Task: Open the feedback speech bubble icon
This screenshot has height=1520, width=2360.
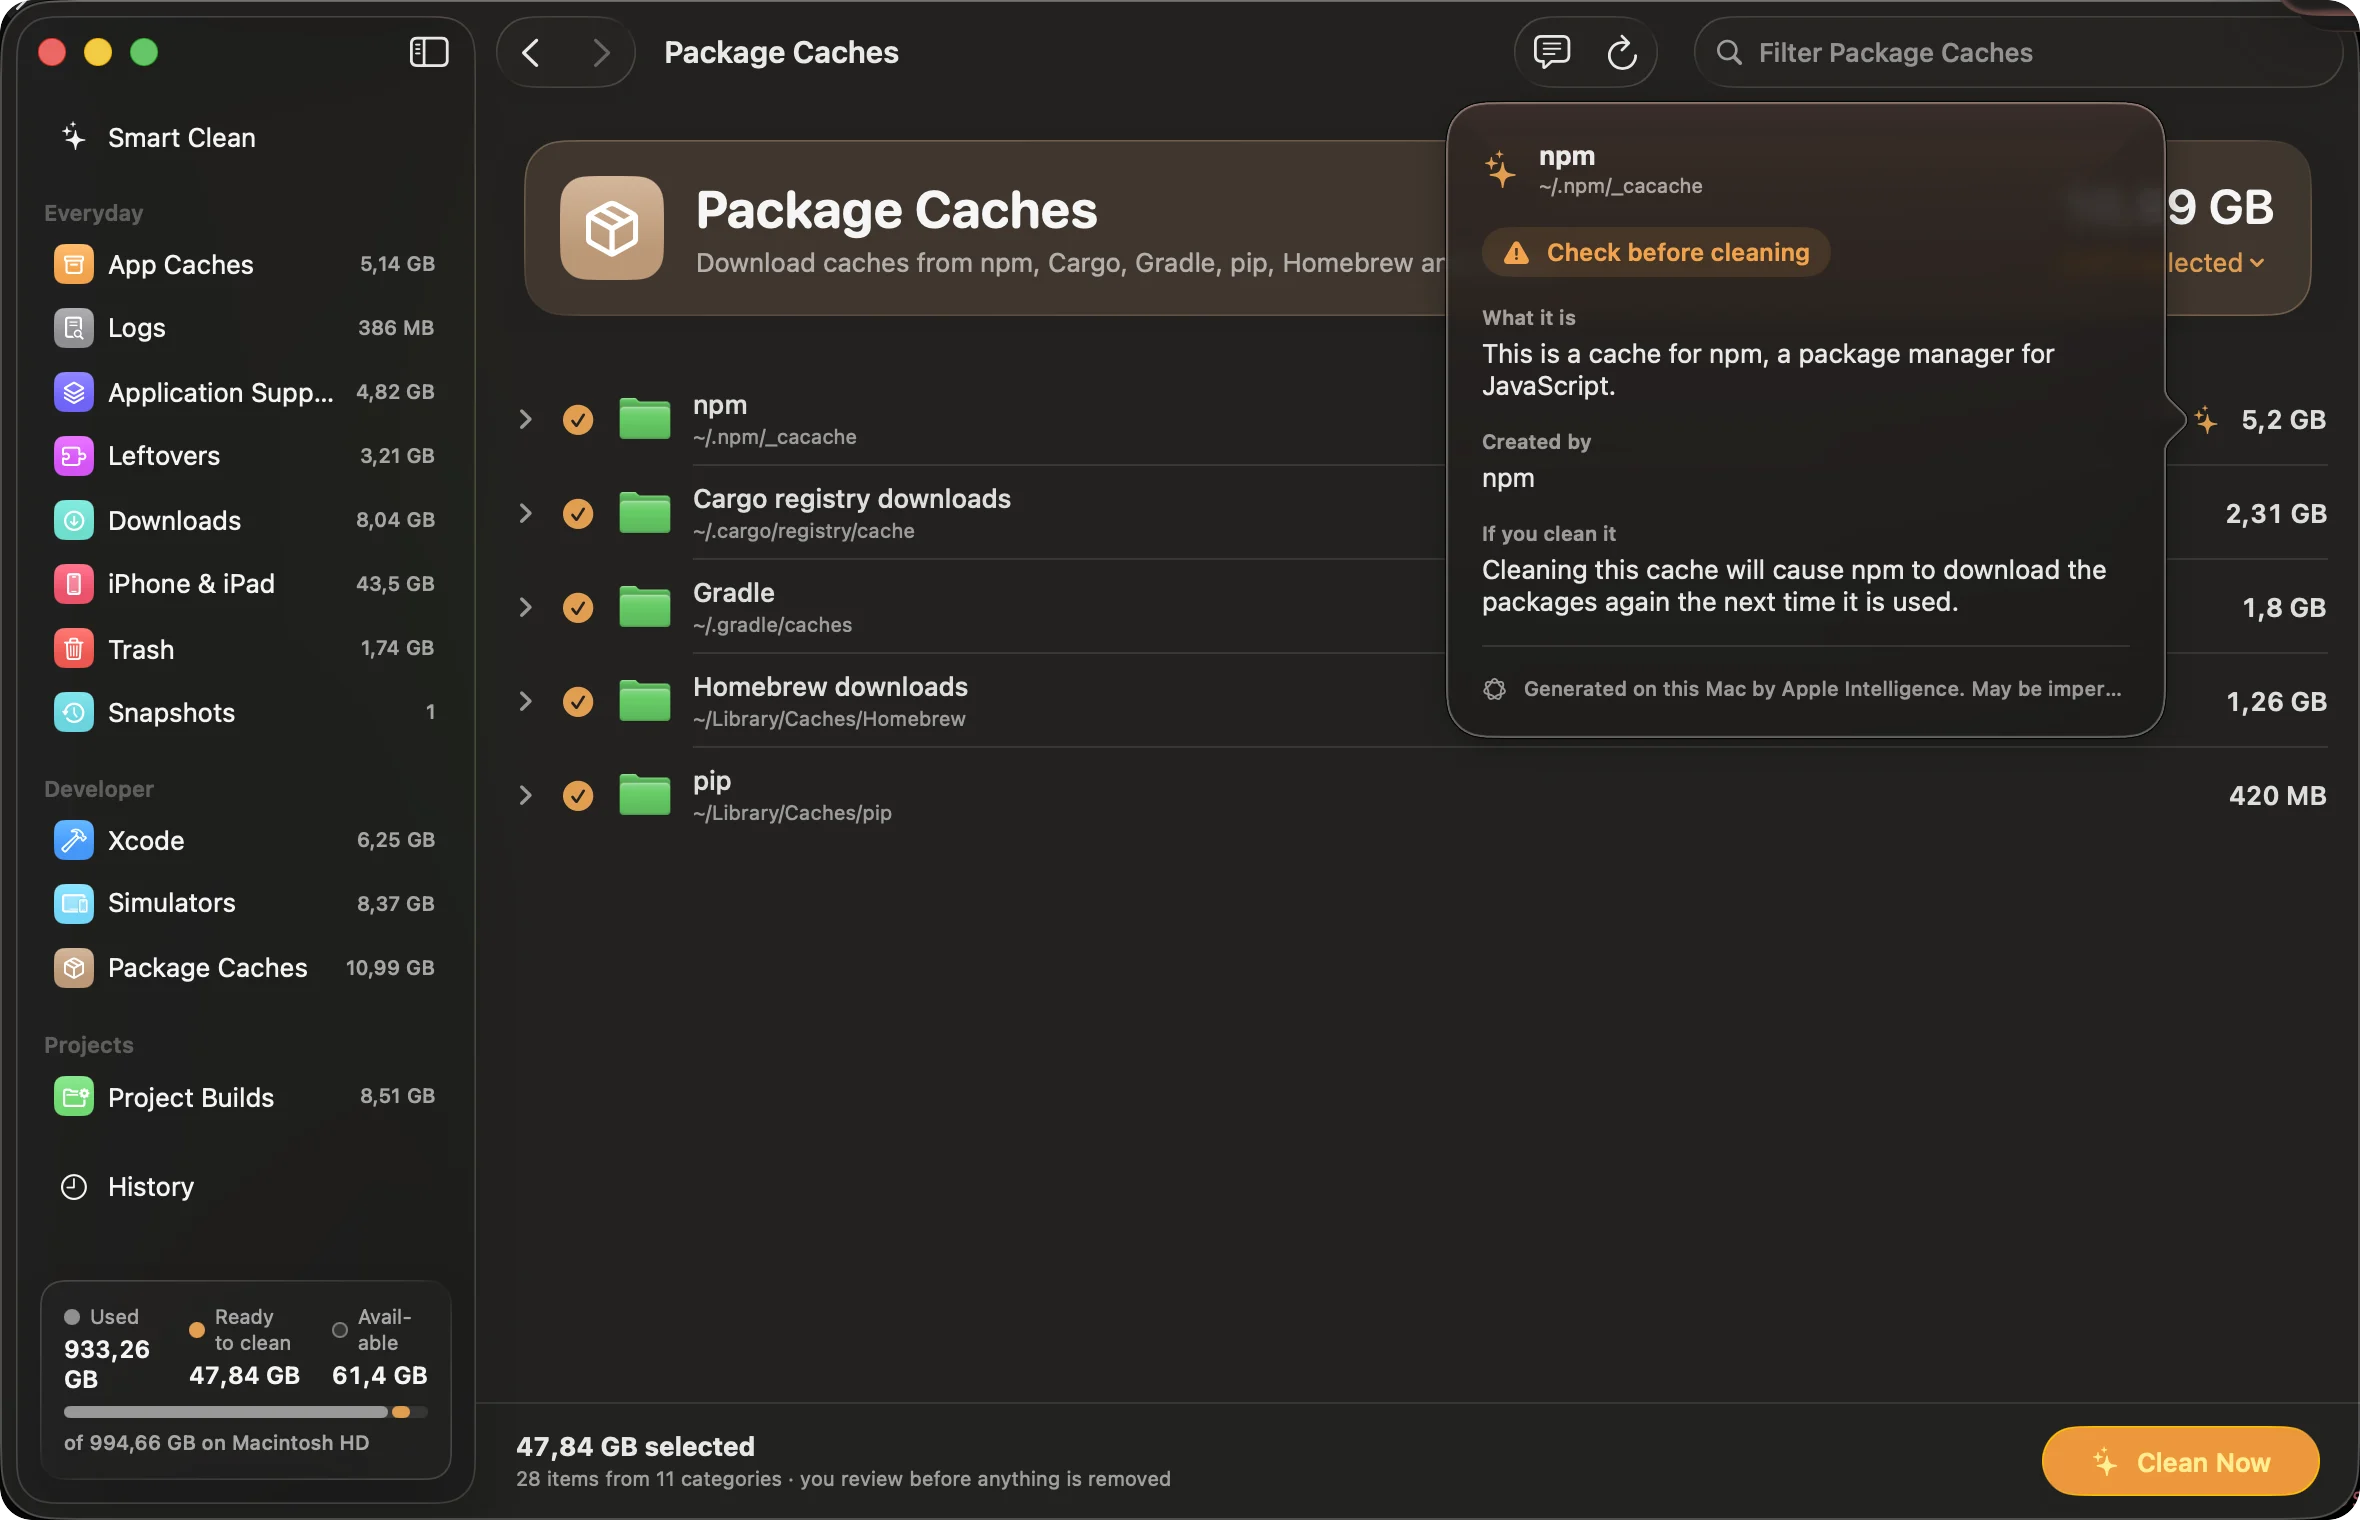Action: [1551, 52]
